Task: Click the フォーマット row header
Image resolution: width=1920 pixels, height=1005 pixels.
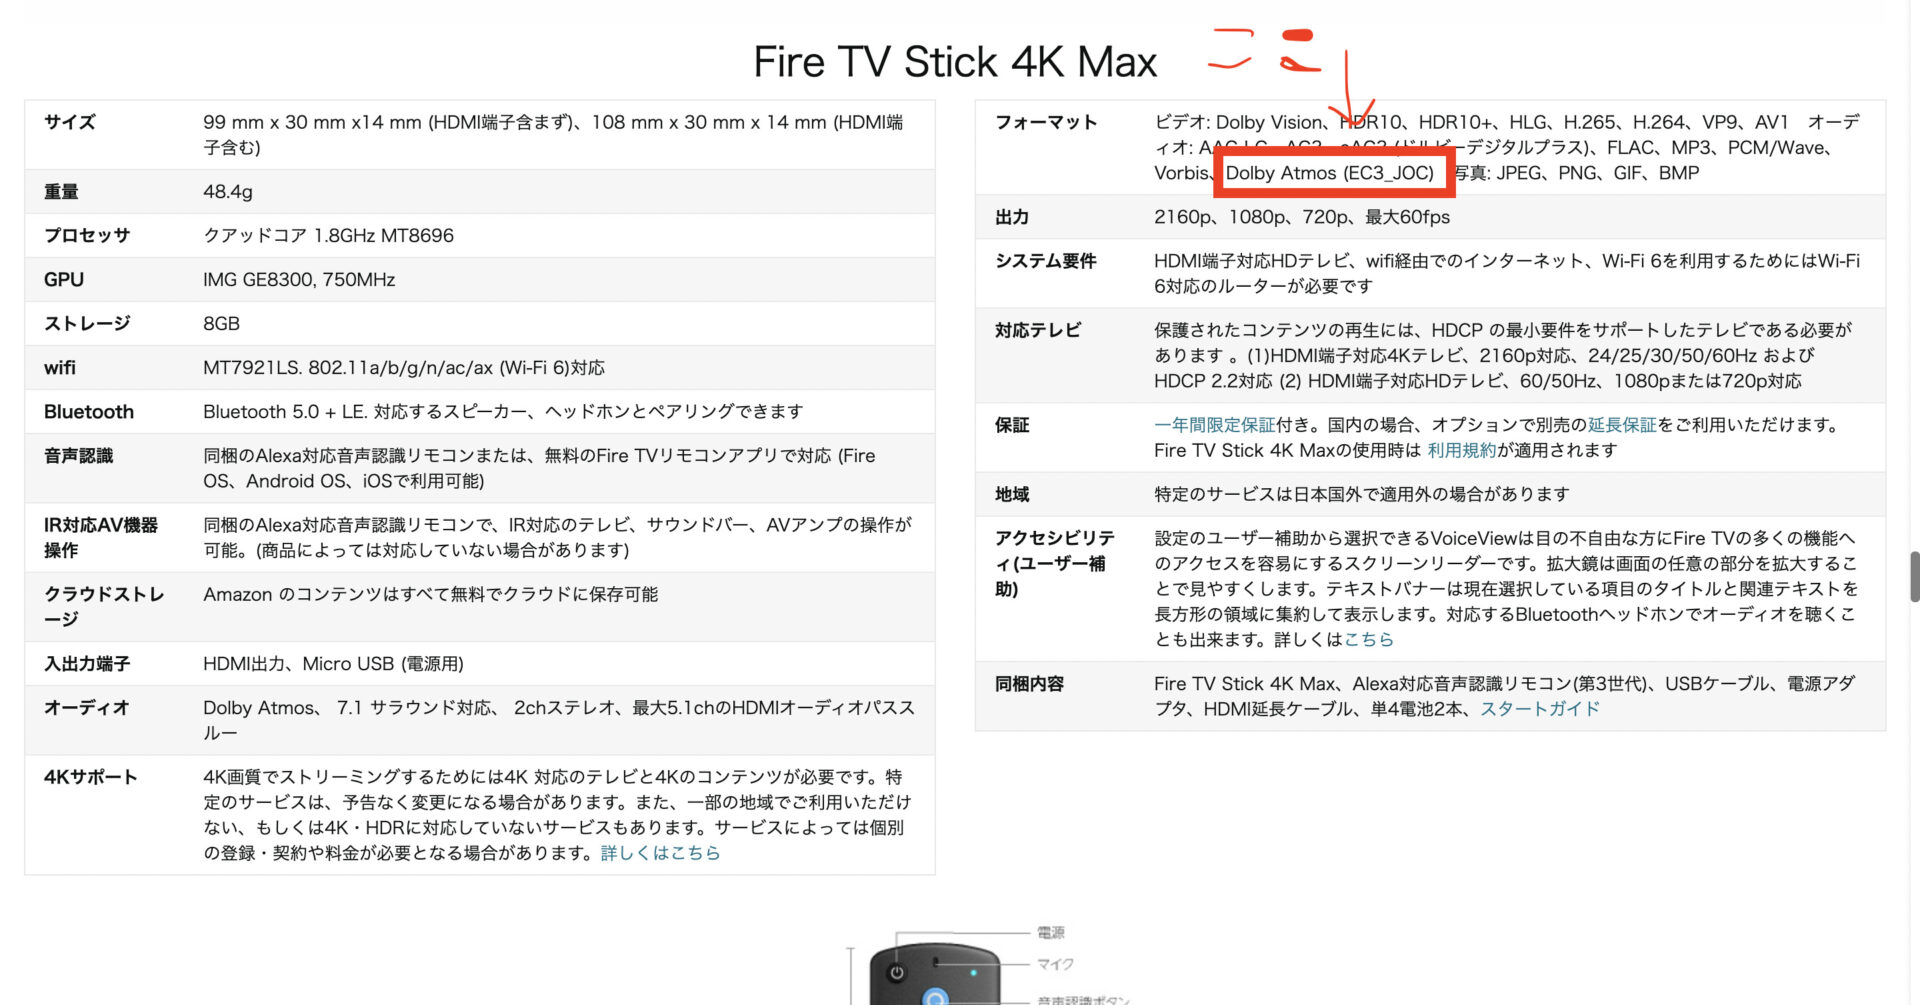Action: click(x=1046, y=122)
